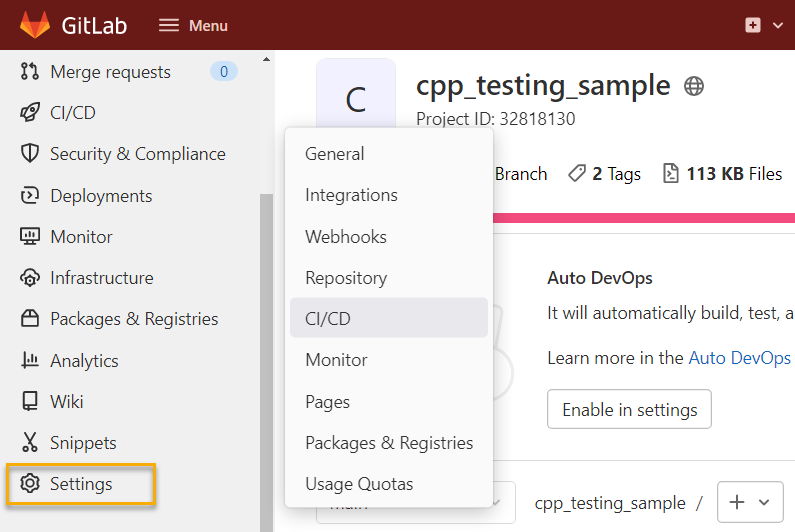Open the add file plus dropdown near path
The height and width of the screenshot is (532, 795).
tap(750, 503)
